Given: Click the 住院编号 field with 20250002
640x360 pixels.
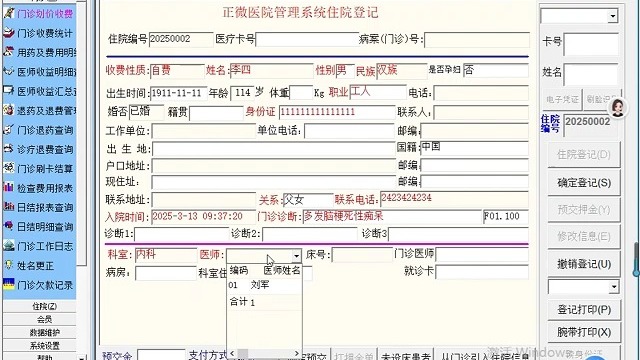Looking at the screenshot, I should click(181, 39).
